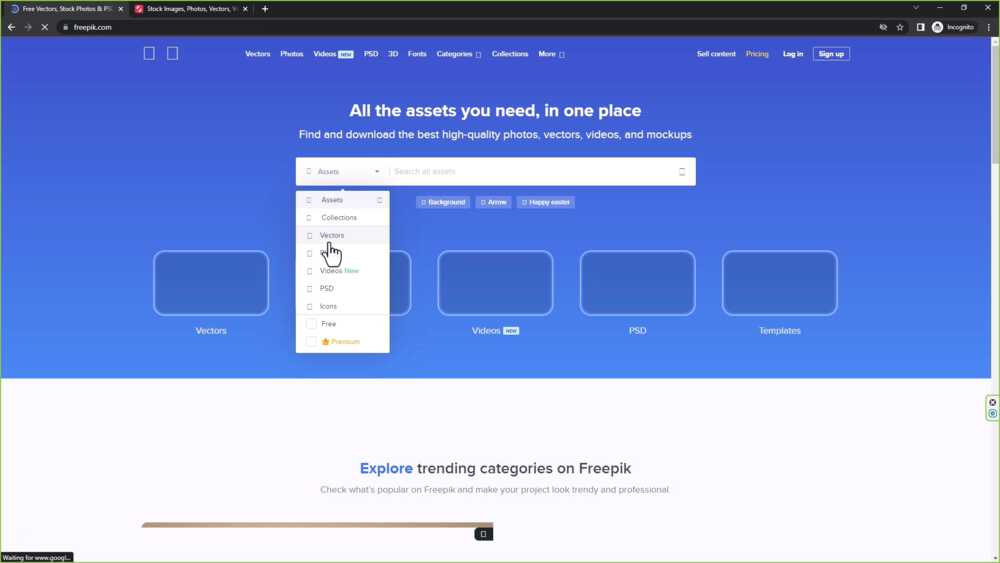
Task: Click the Sell content link
Action: pos(716,54)
